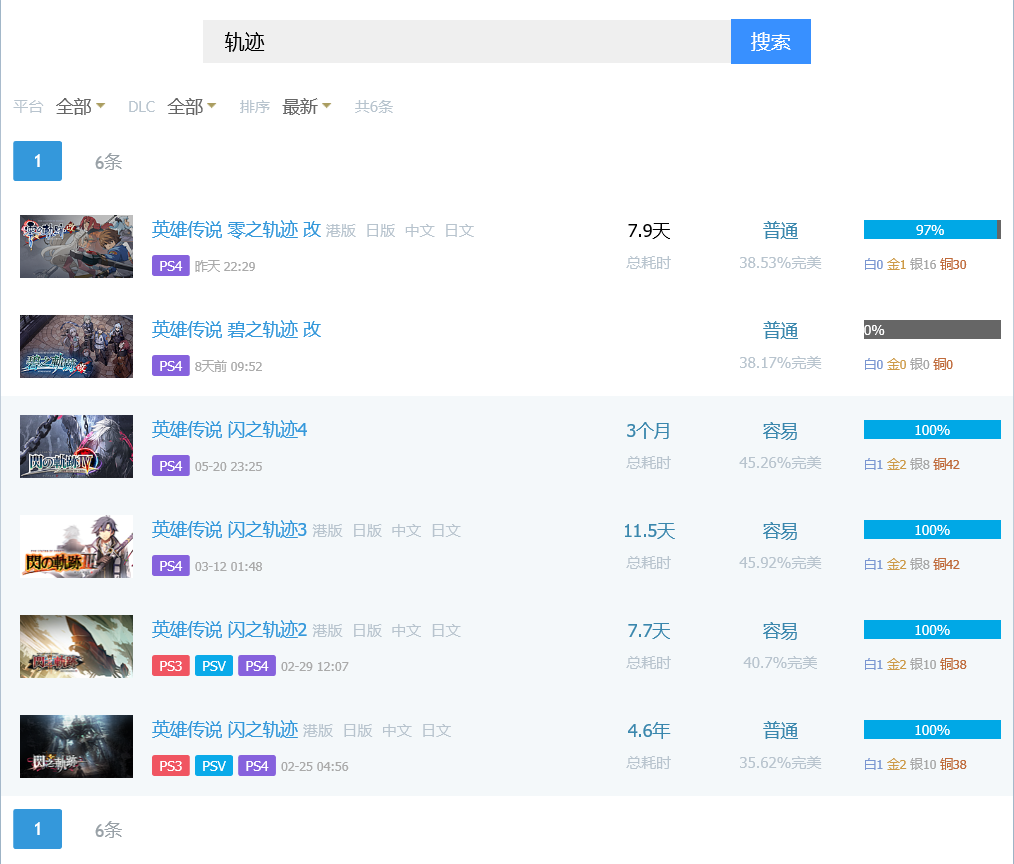Viewport: 1014px width, 864px height.
Task: Open the 排序 sort order dropdown
Action: pos(306,107)
